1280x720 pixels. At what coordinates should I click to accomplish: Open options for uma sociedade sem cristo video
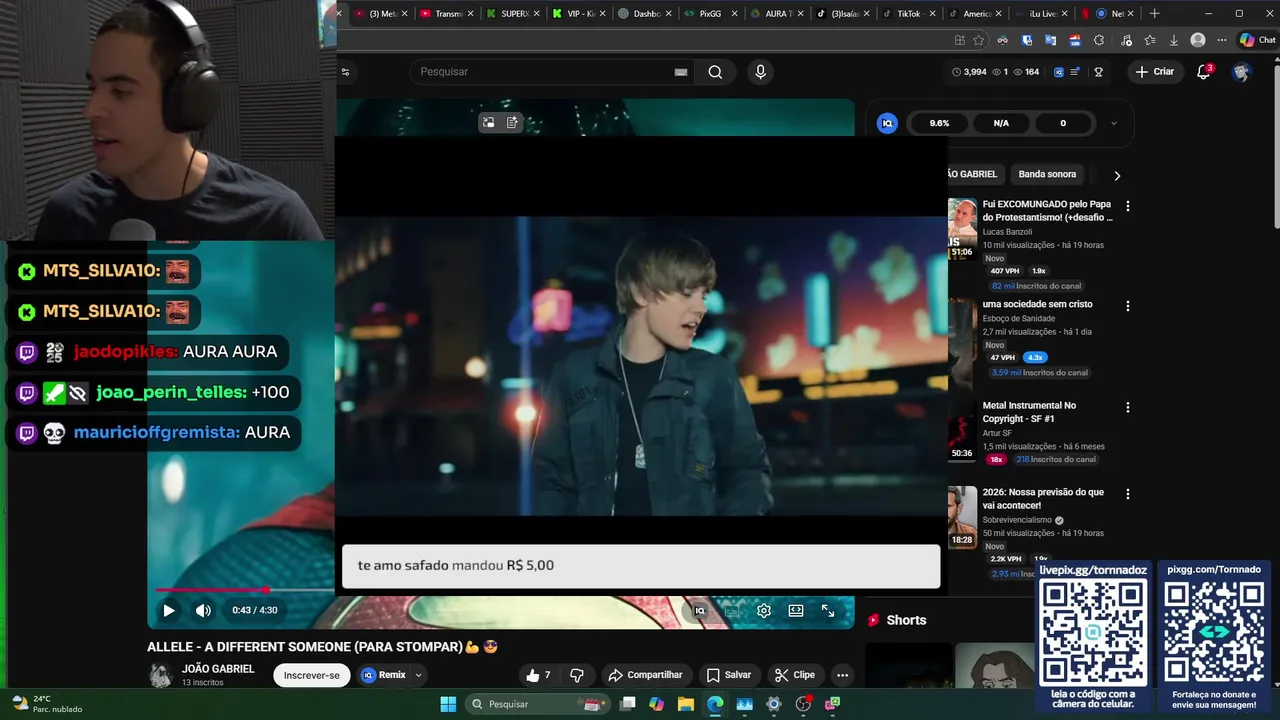pyautogui.click(x=1128, y=306)
